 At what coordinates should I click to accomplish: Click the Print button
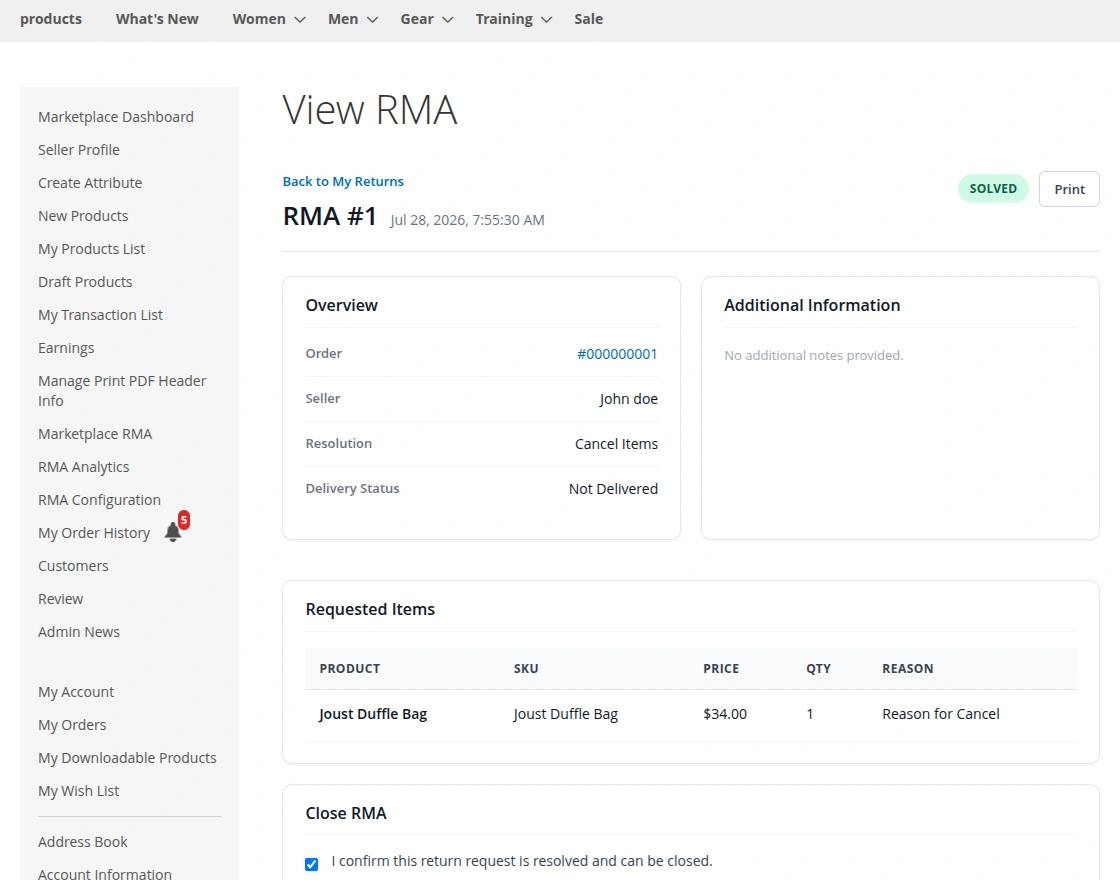coord(1069,189)
